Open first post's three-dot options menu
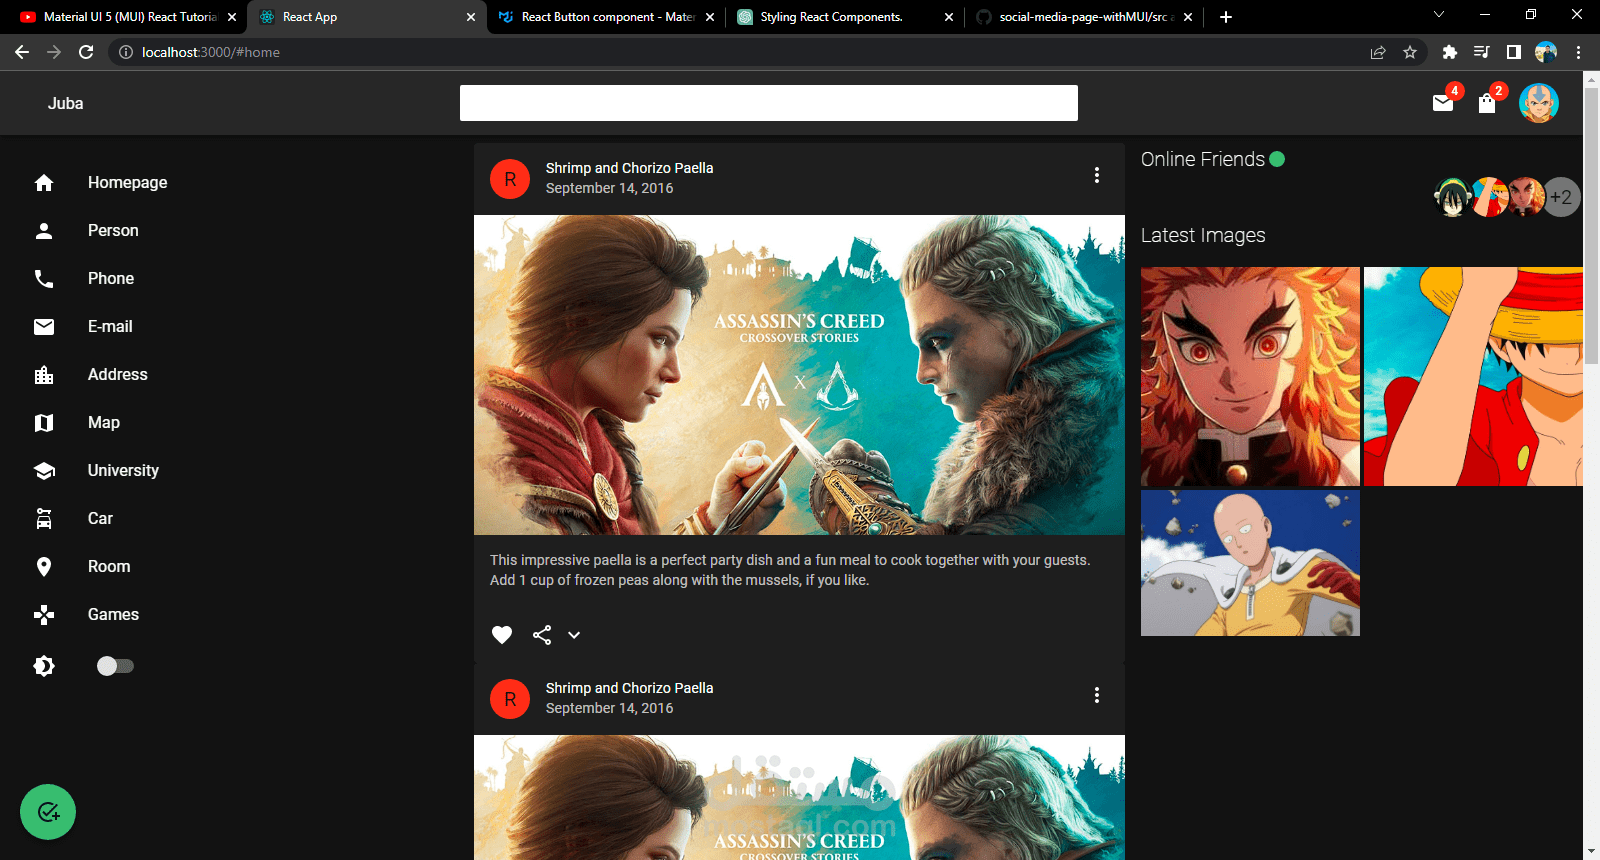 click(1097, 175)
